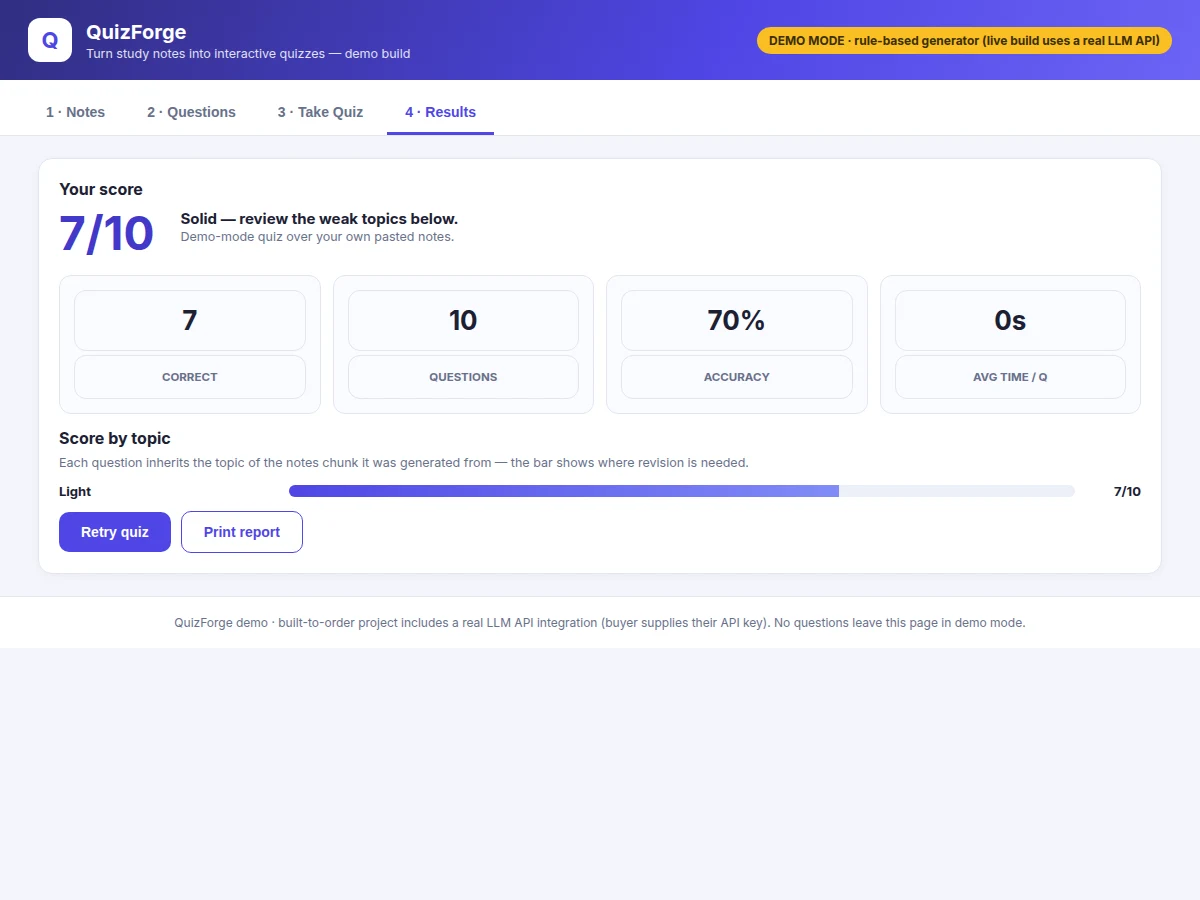Click the 0s average time value
1200x900 pixels.
(x=1010, y=320)
